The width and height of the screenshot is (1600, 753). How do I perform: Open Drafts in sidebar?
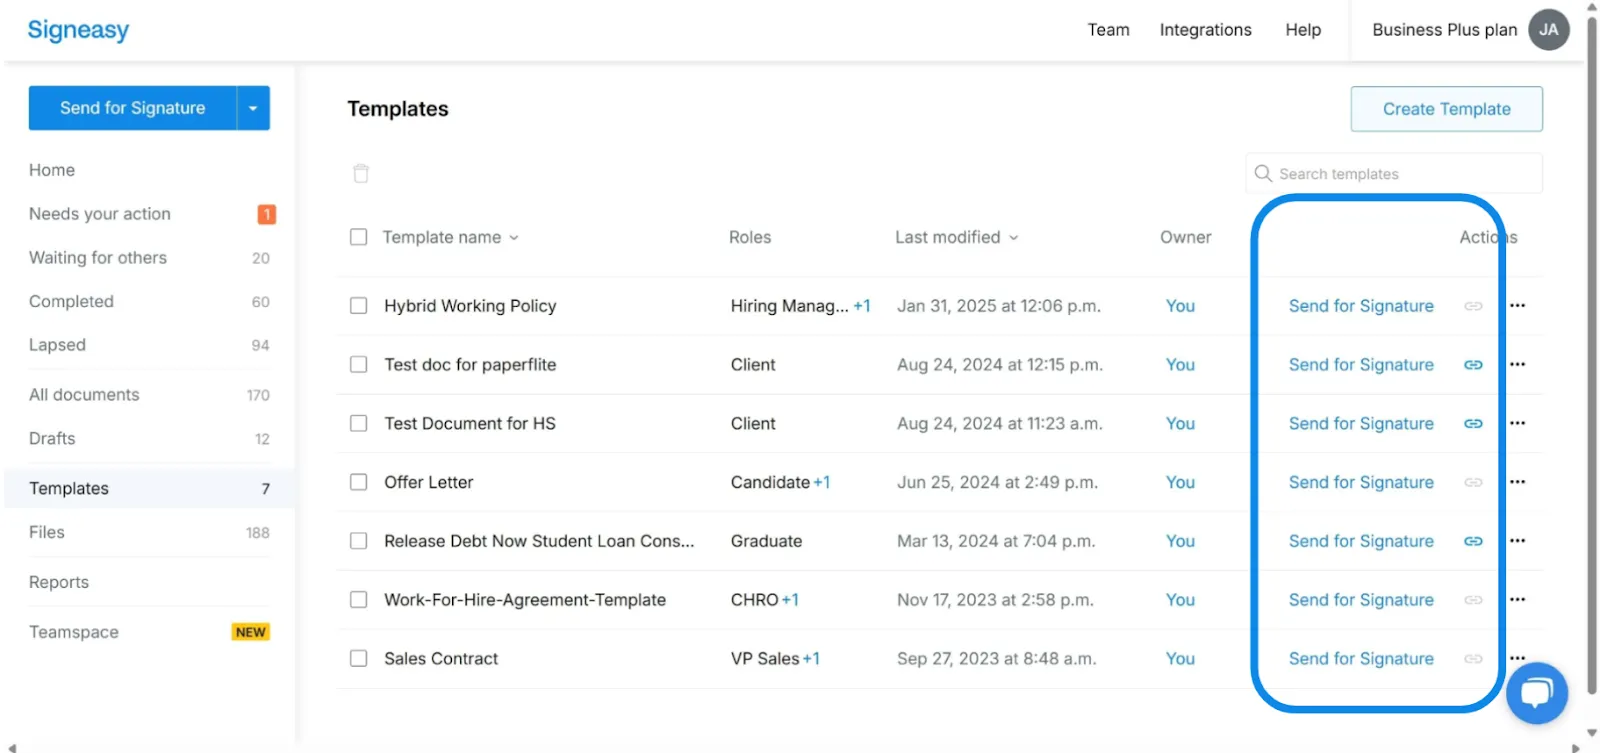pyautogui.click(x=52, y=439)
